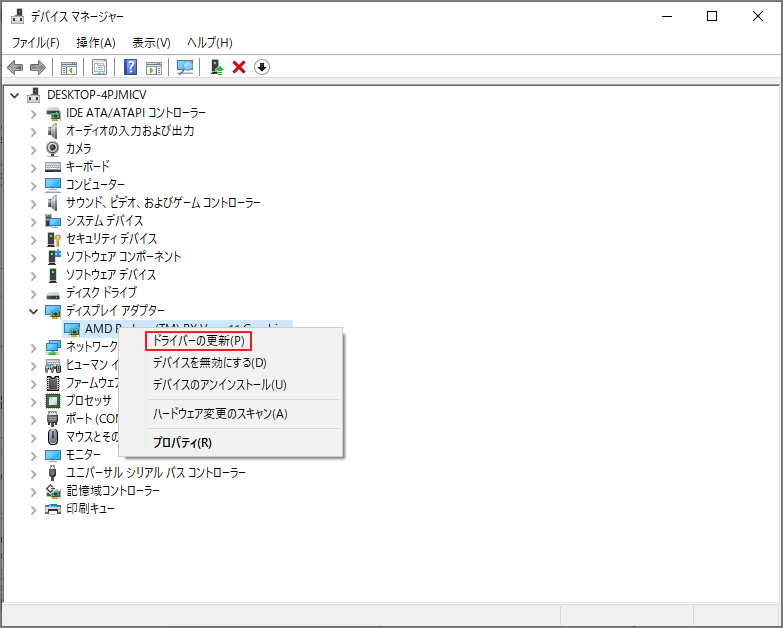783x628 pixels.
Task: Click the ディスク ドライブ drive icon
Action: click(x=53, y=294)
